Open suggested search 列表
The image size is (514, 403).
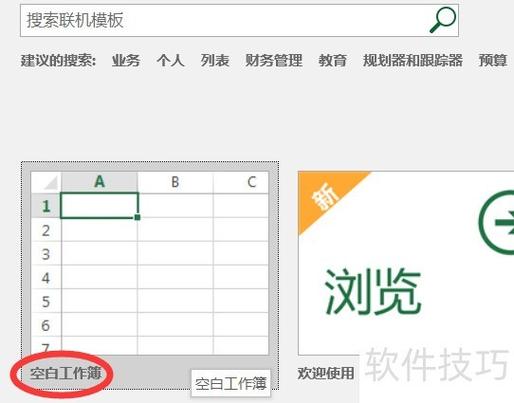215,61
